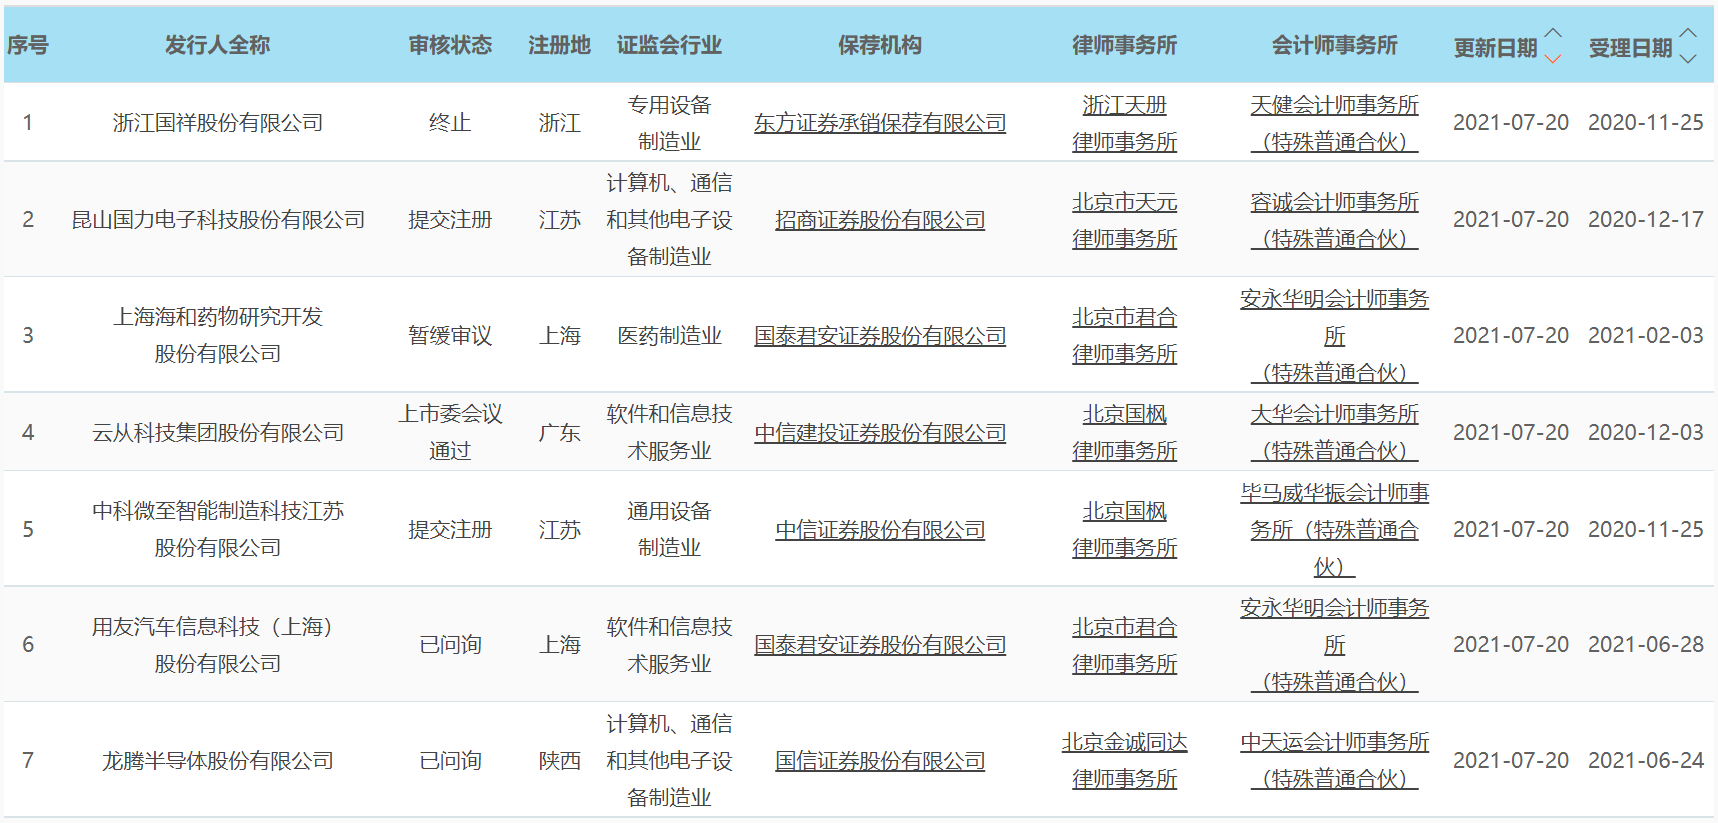Open 毕马威华振会计师事务所 link

(x=1334, y=530)
